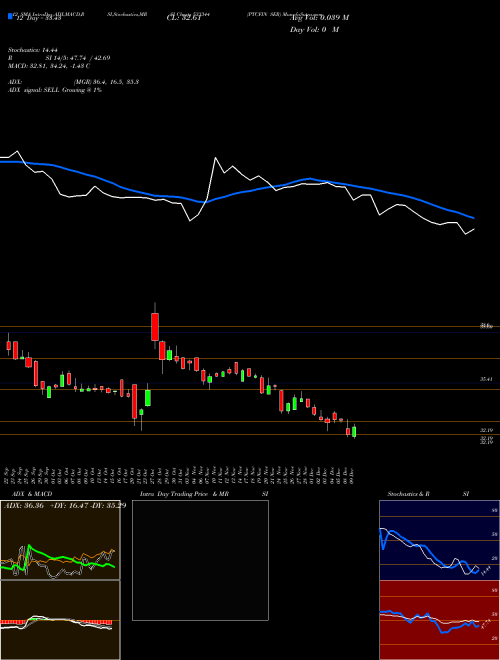500x660 pixels.
Task: Open the ADX indicator mini chart
Action: (60, 540)
